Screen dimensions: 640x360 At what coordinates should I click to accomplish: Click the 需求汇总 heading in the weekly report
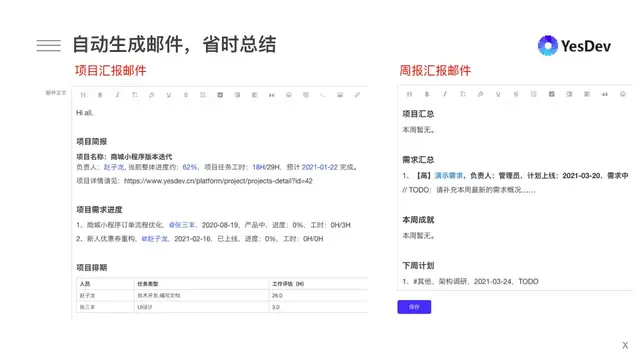pyautogui.click(x=418, y=160)
